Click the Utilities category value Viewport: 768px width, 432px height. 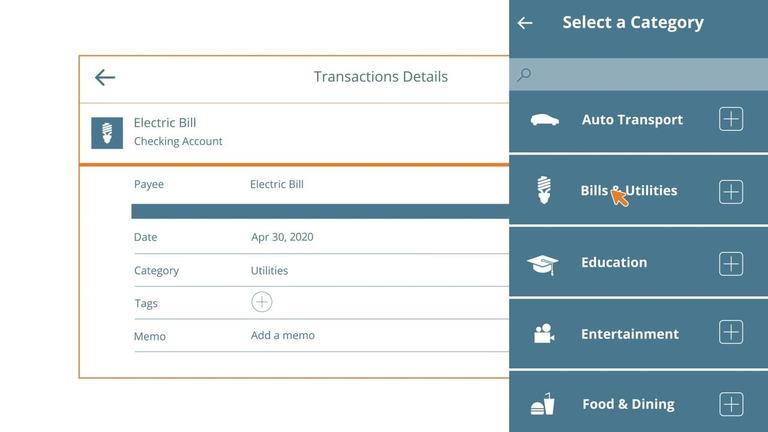(269, 270)
